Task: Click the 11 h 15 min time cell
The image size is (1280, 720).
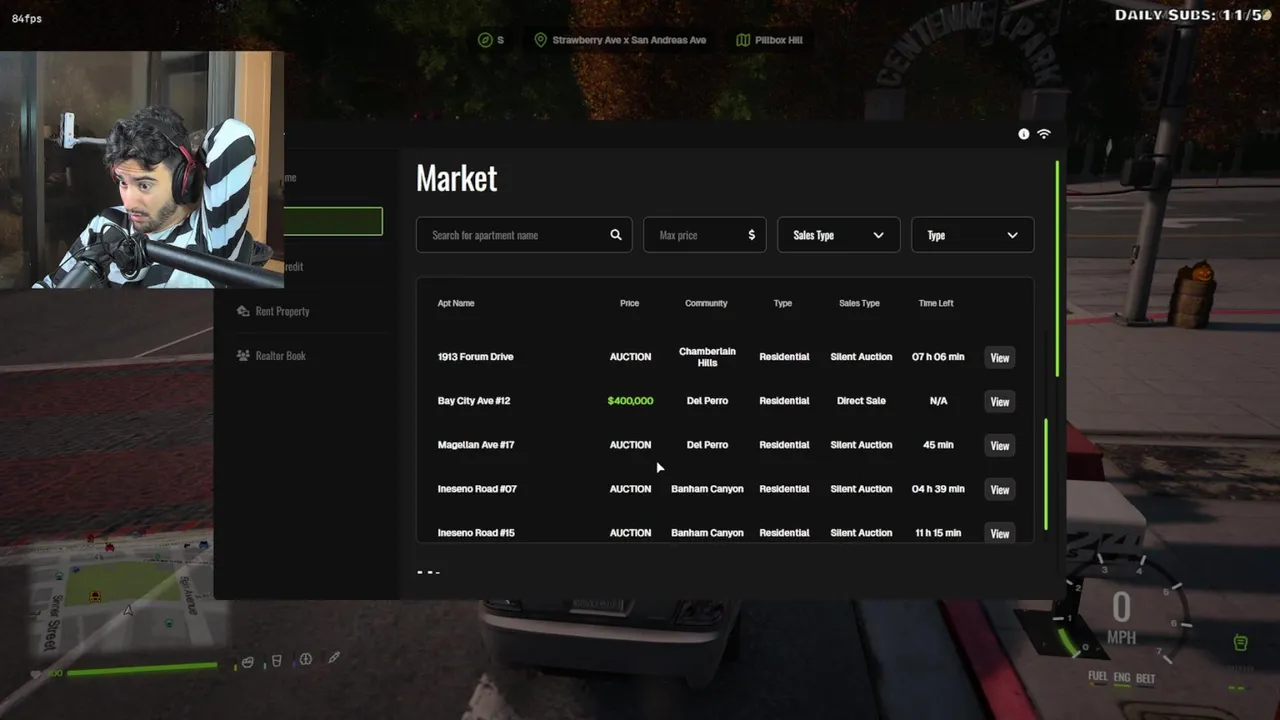Action: coord(938,533)
